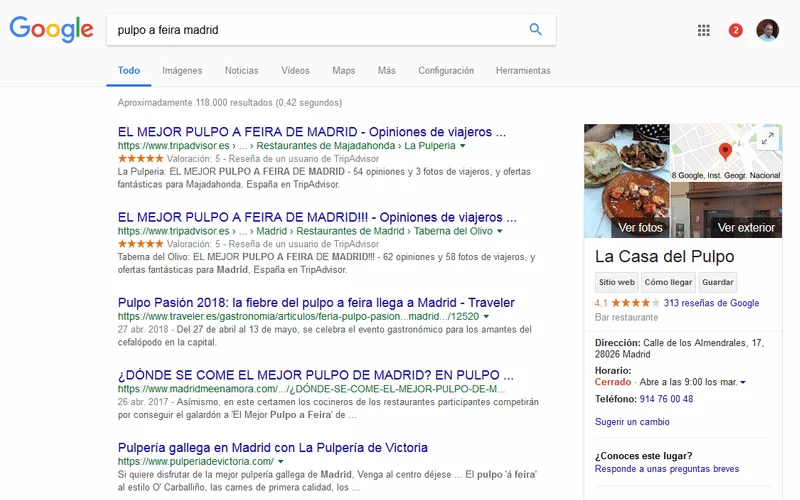Switch to the Maps tab
The height and width of the screenshot is (500, 800).
click(x=343, y=70)
